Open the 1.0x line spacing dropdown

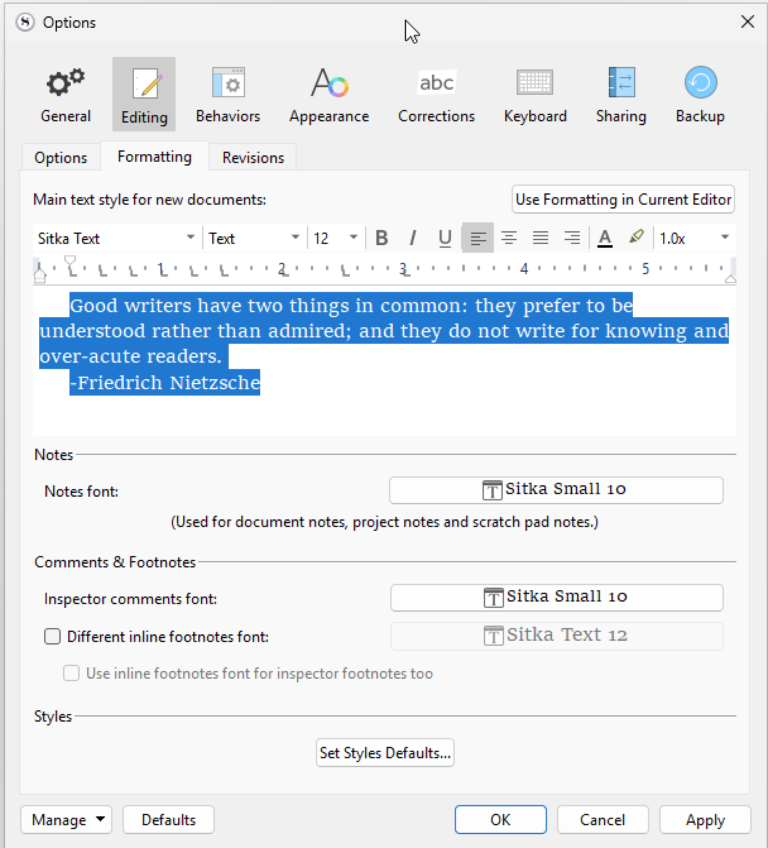pyautogui.click(x=694, y=238)
